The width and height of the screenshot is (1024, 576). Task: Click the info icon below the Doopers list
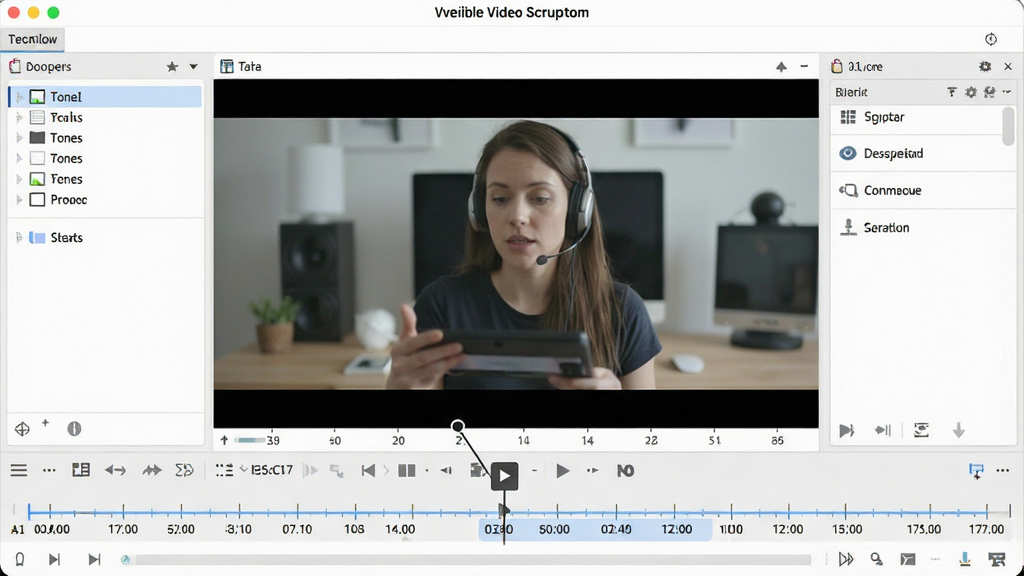click(x=74, y=428)
